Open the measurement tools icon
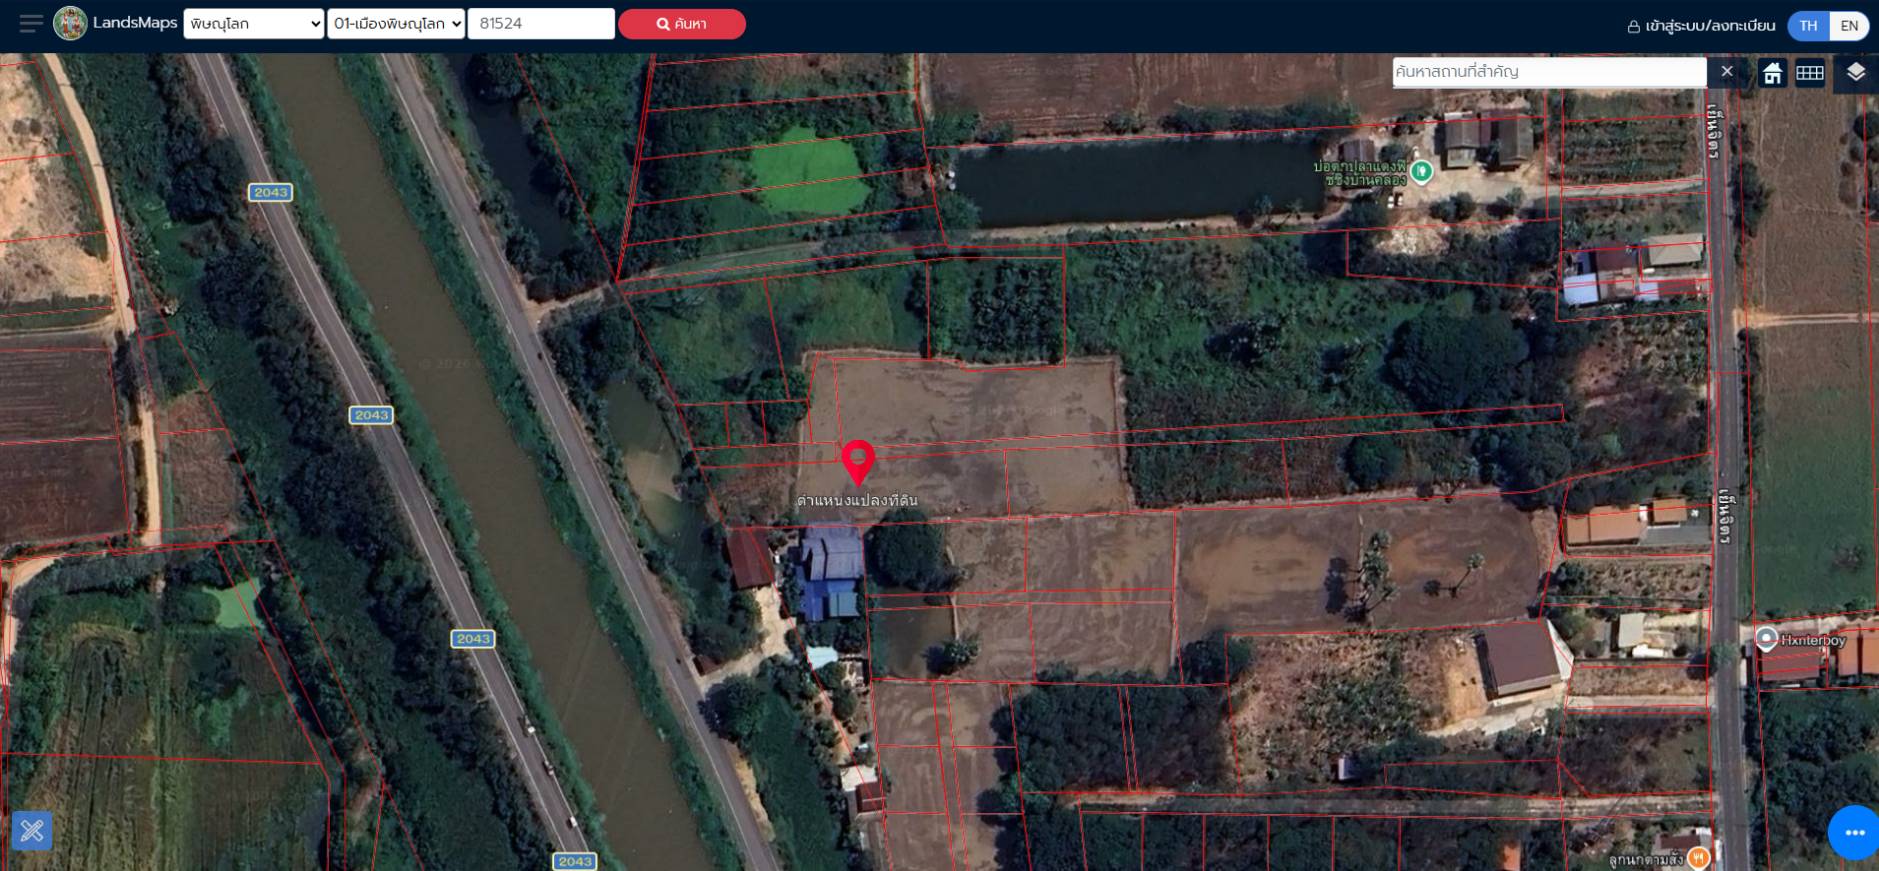This screenshot has width=1879, height=871. (x=32, y=830)
